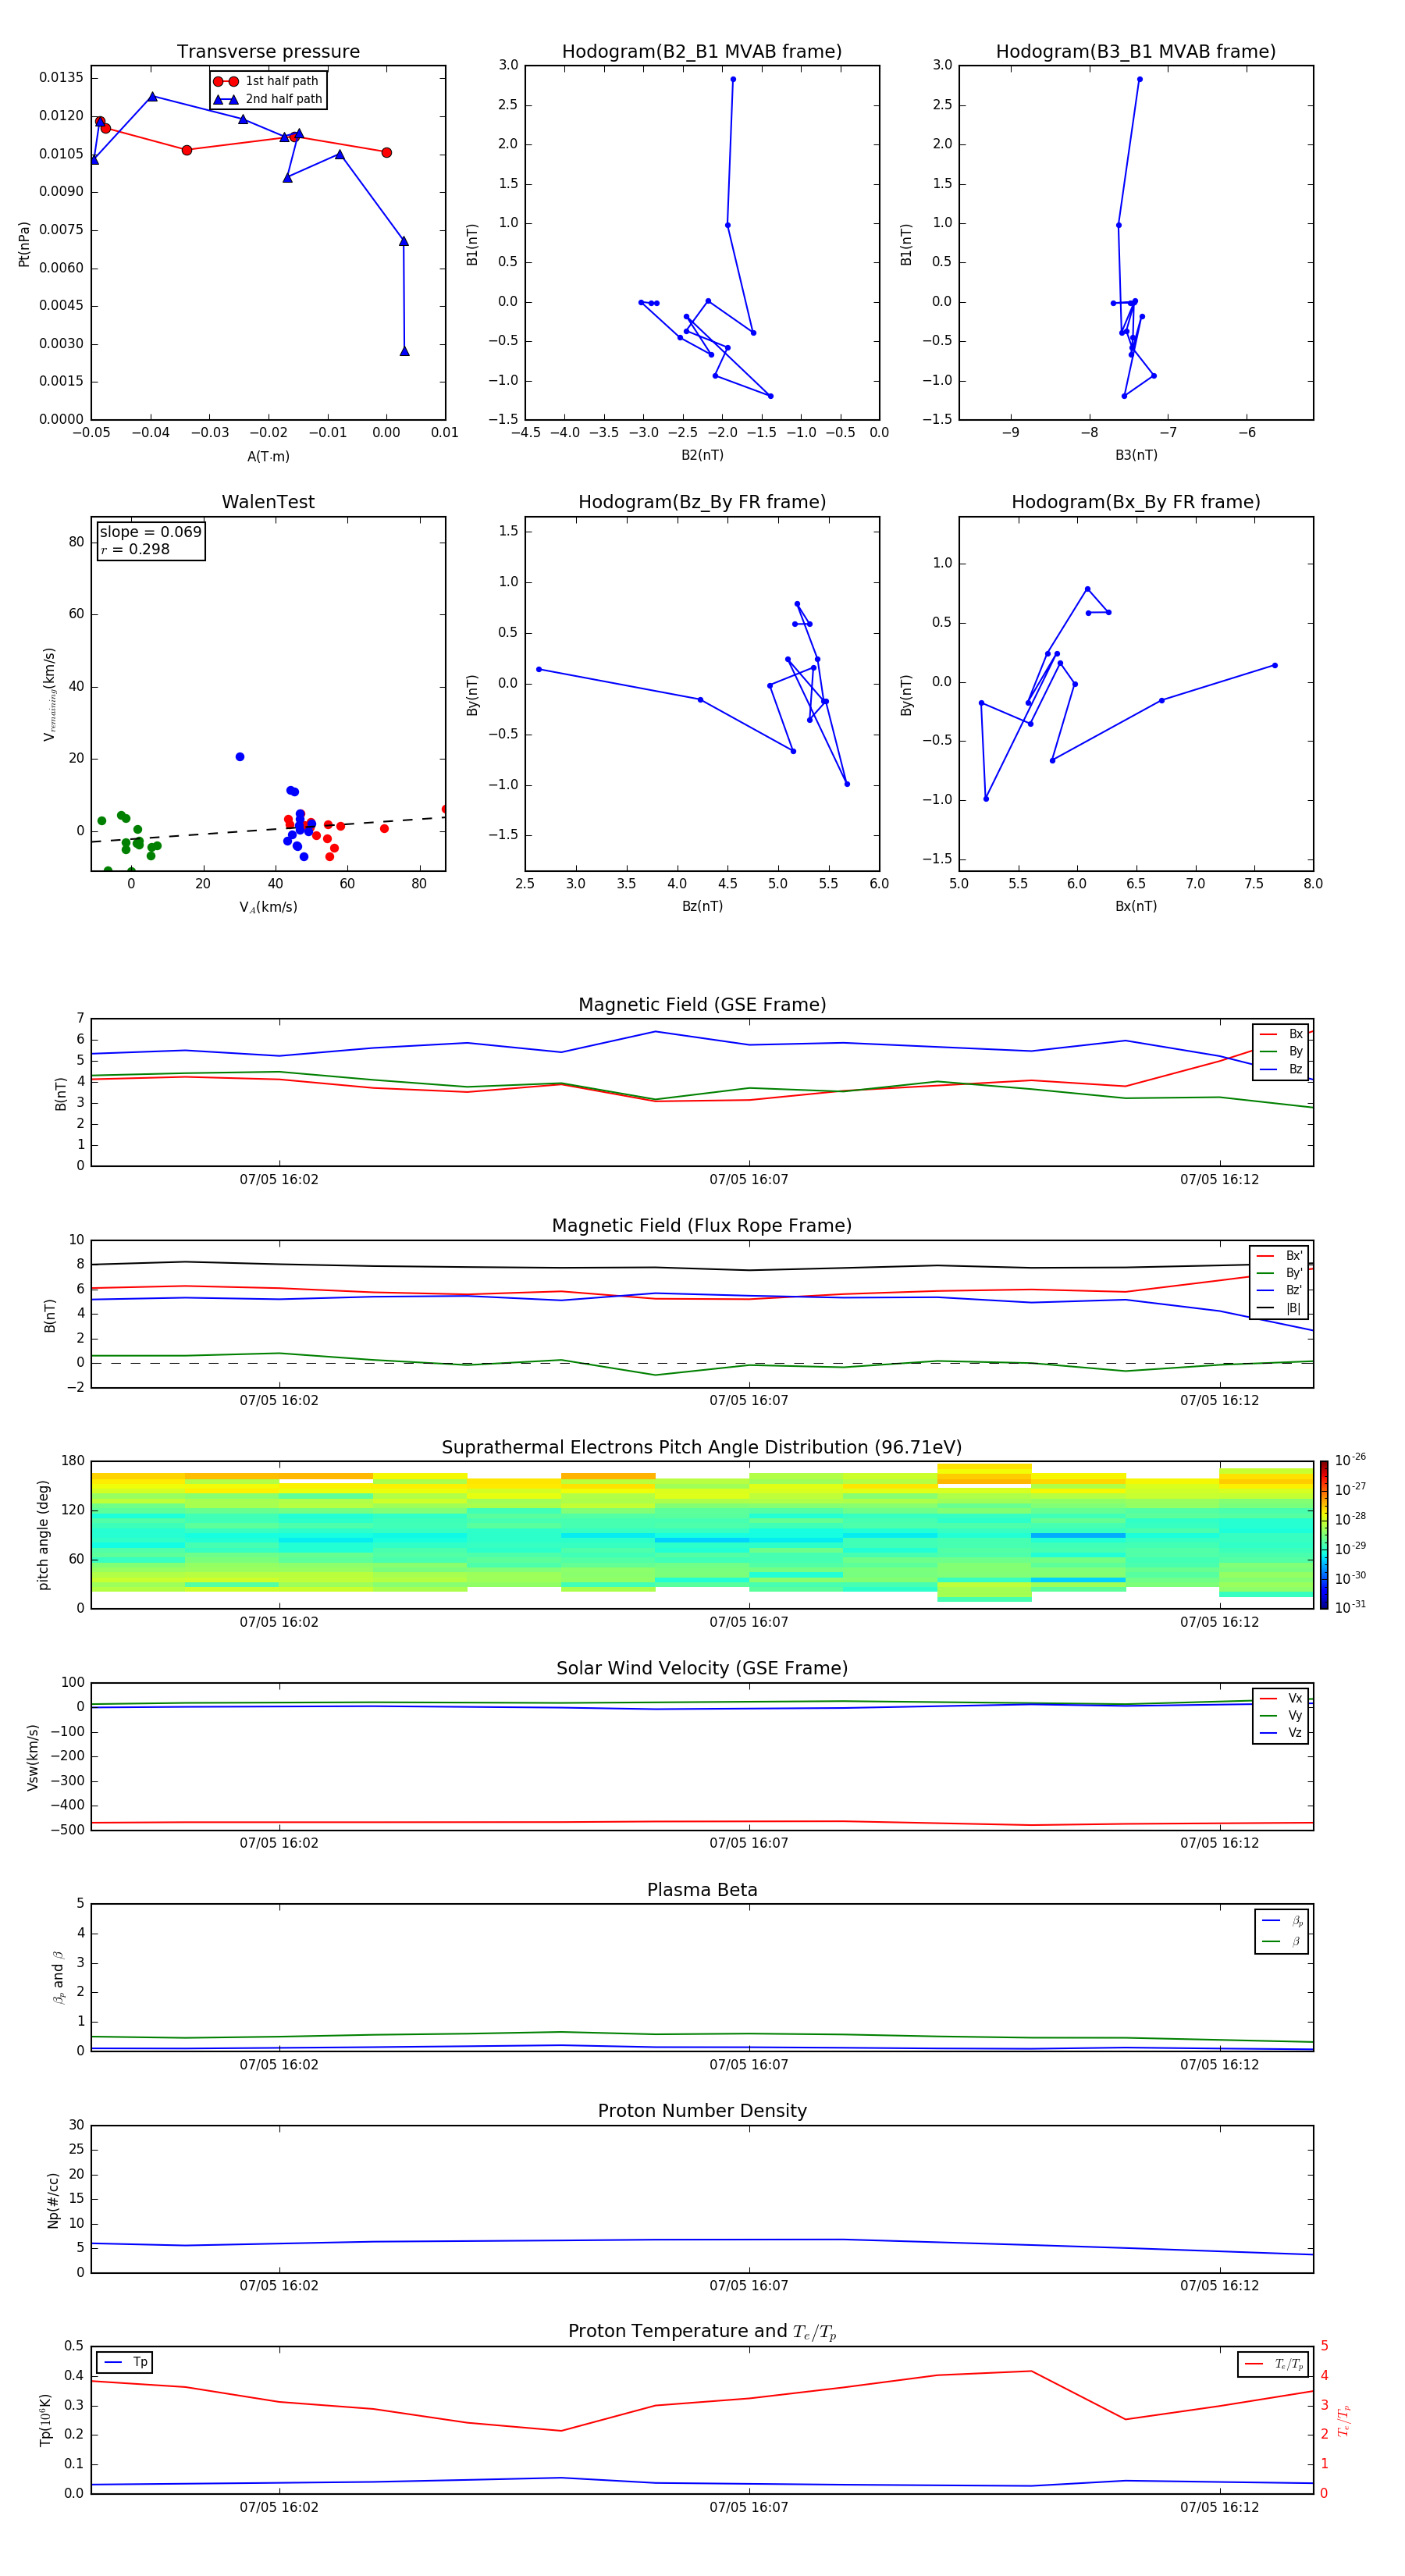Select the 'Hodogram(B3_B1 MVAB frame)' title
The width and height of the screenshot is (1405, 2576).
coord(1136,52)
